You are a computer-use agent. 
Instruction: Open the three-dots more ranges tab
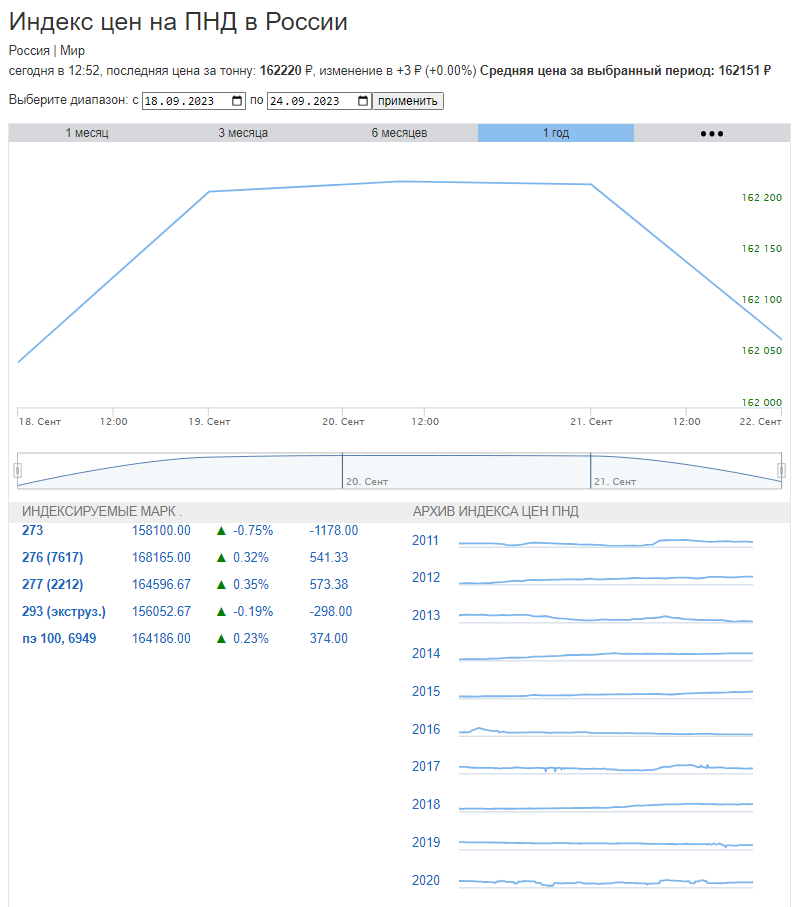coord(712,133)
